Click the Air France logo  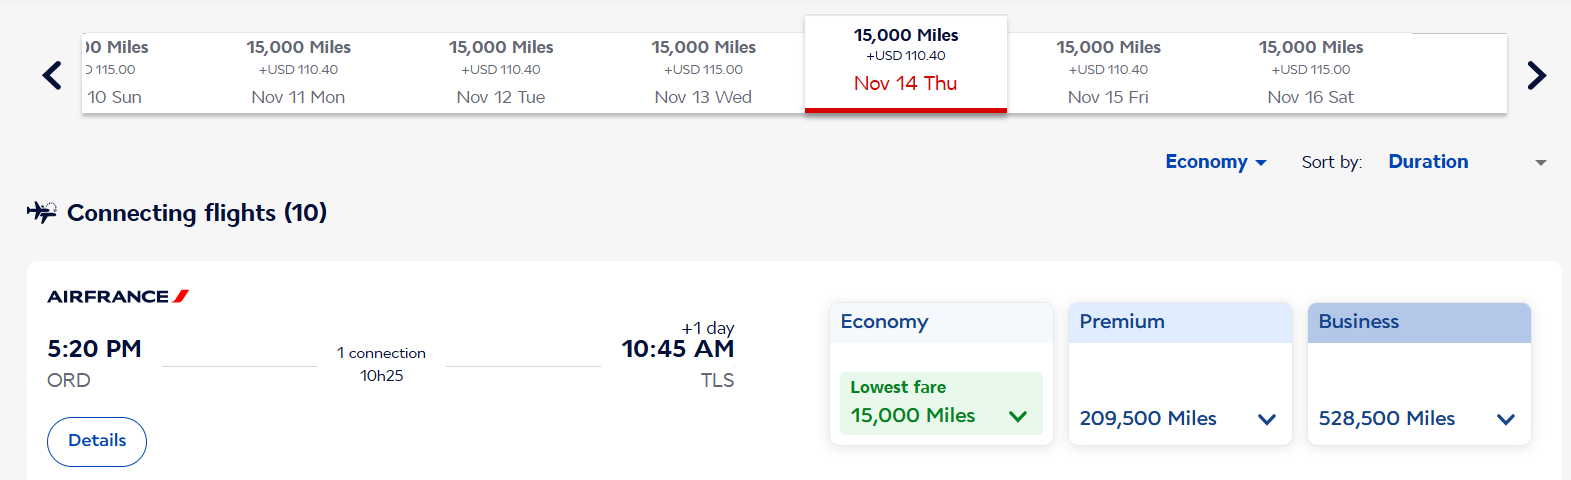[118, 296]
